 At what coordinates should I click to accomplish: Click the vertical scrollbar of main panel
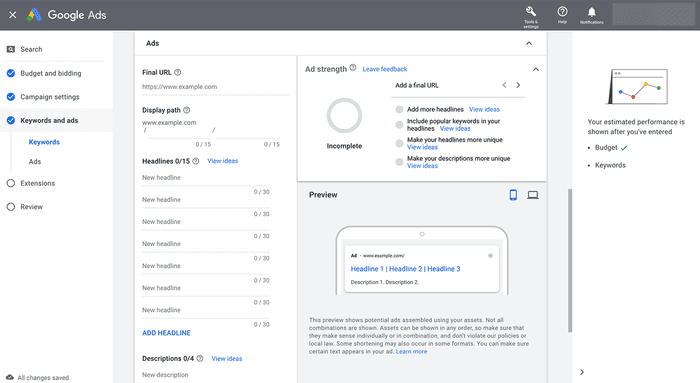click(x=570, y=260)
